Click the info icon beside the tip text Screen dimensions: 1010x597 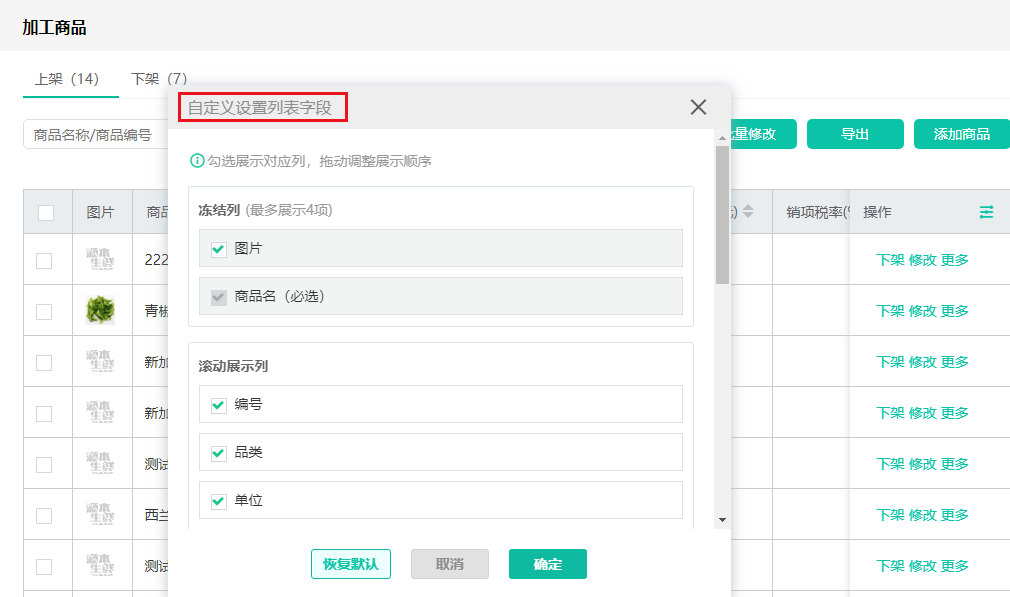pos(195,160)
